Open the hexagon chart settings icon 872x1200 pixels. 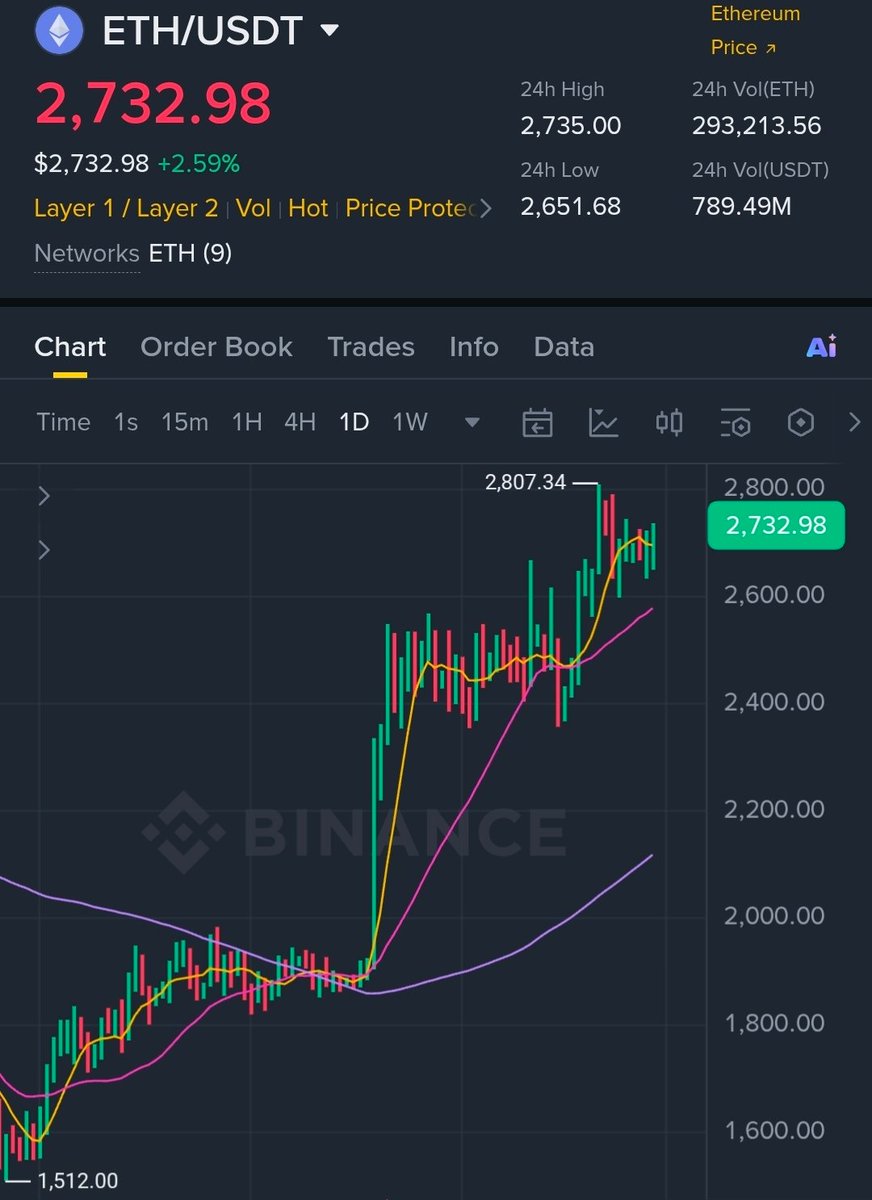pos(801,423)
